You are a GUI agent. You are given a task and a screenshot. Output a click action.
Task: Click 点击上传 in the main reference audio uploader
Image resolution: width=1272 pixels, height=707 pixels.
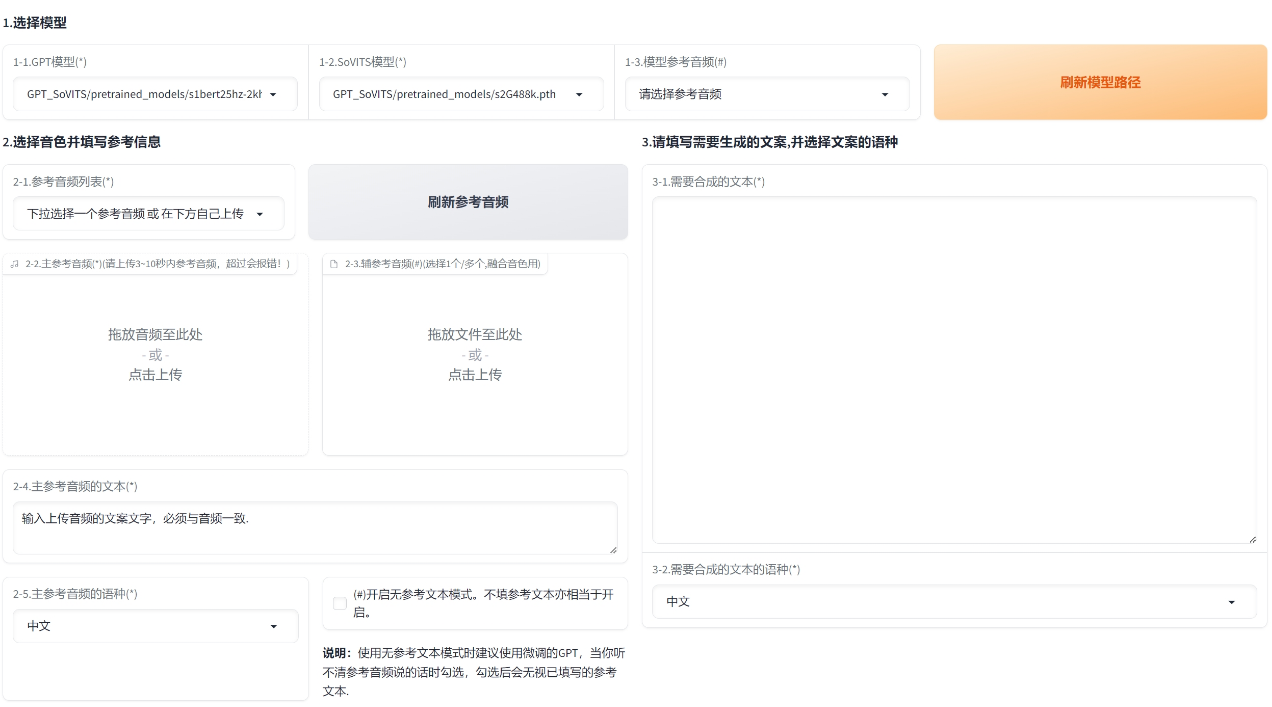(x=154, y=374)
